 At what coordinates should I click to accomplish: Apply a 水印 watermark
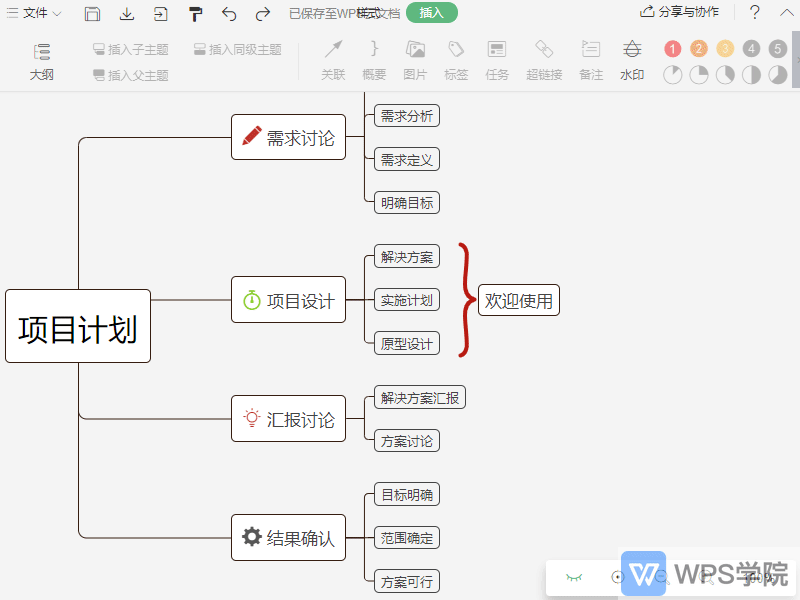pyautogui.click(x=632, y=58)
